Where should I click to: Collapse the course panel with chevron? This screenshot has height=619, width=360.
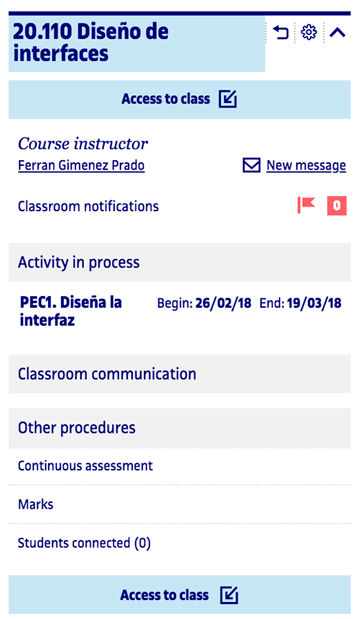(338, 32)
